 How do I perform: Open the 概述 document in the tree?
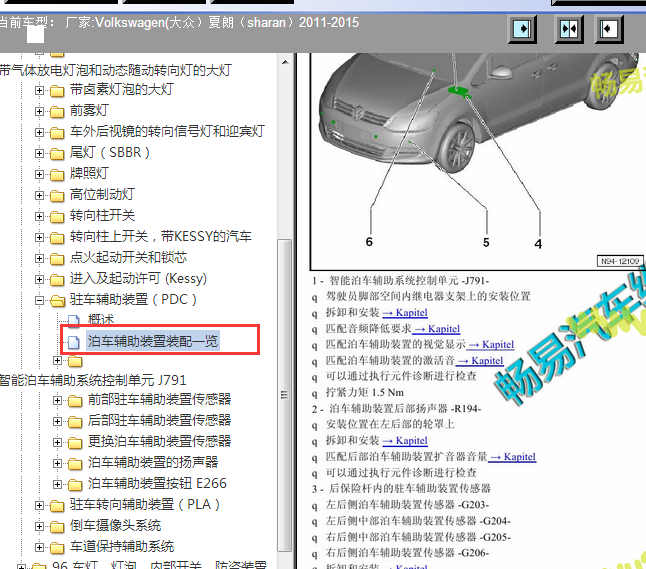(x=101, y=319)
